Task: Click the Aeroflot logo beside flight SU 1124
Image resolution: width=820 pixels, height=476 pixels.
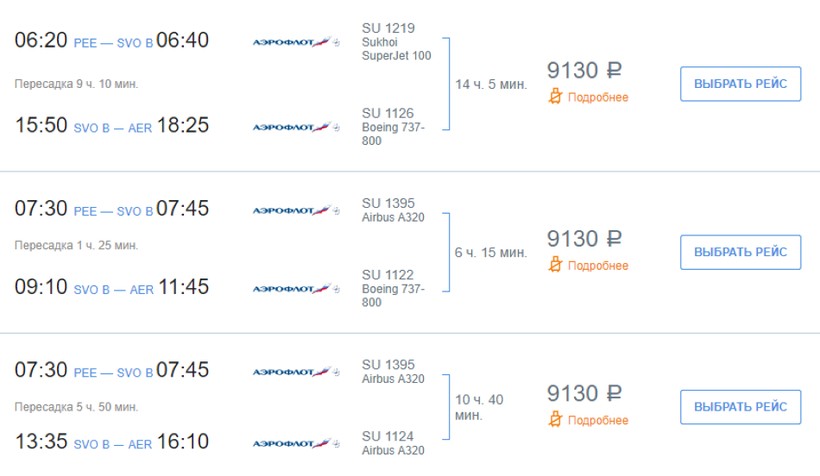Action: [296, 443]
